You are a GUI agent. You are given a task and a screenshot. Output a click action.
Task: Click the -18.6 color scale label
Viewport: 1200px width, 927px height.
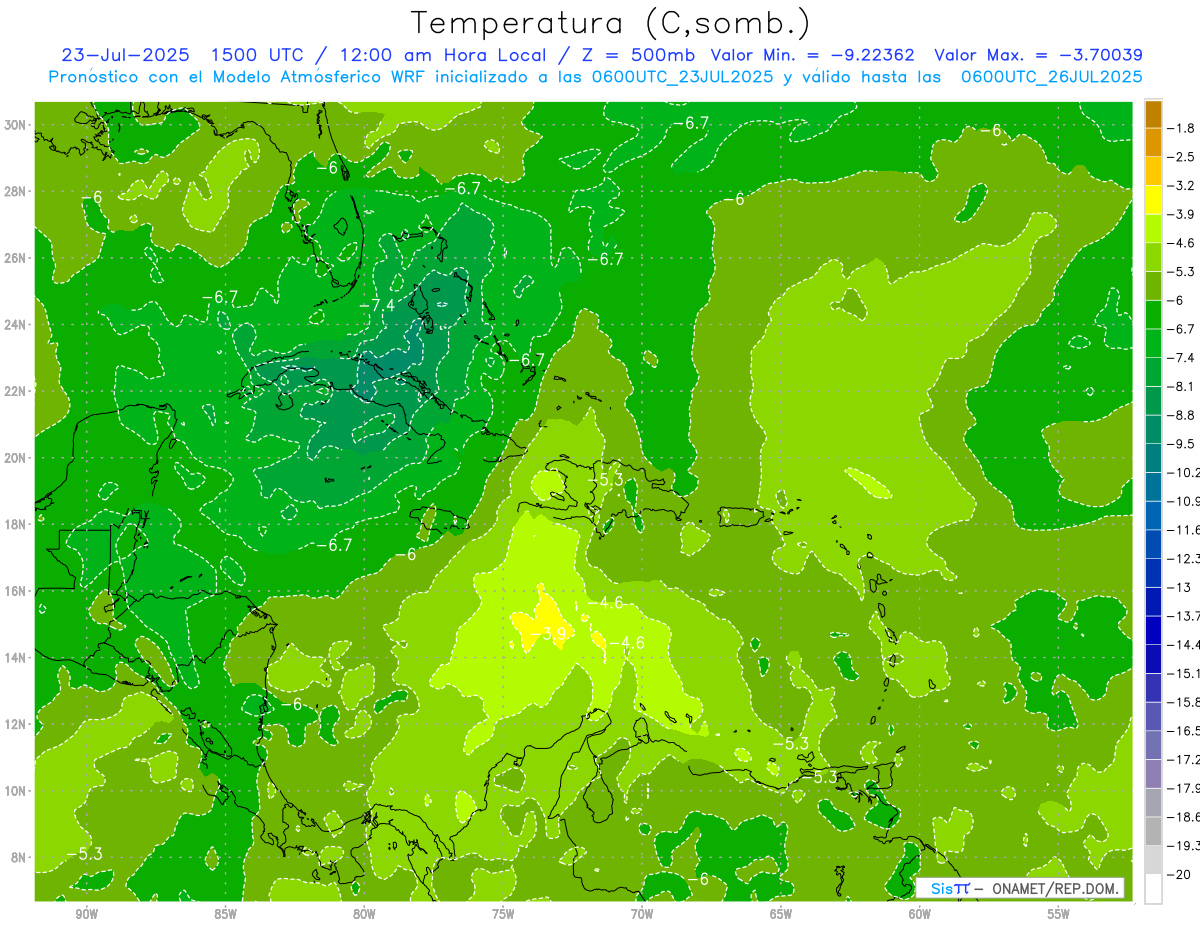[x=1184, y=817]
